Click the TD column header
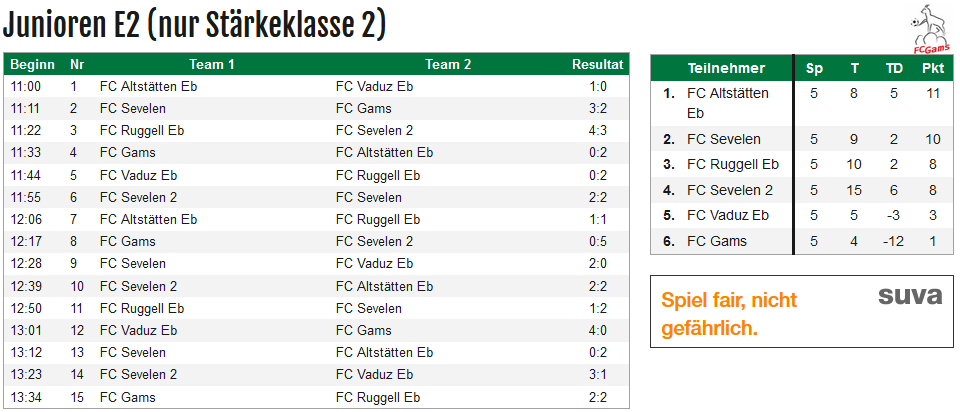960x412 pixels. (894, 68)
